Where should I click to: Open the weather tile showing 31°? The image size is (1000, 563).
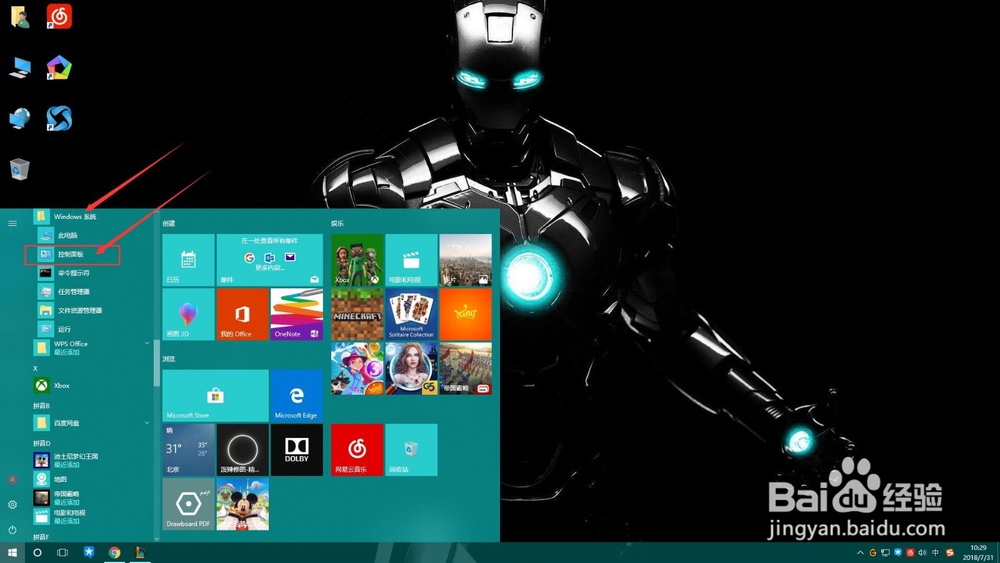(x=188, y=450)
